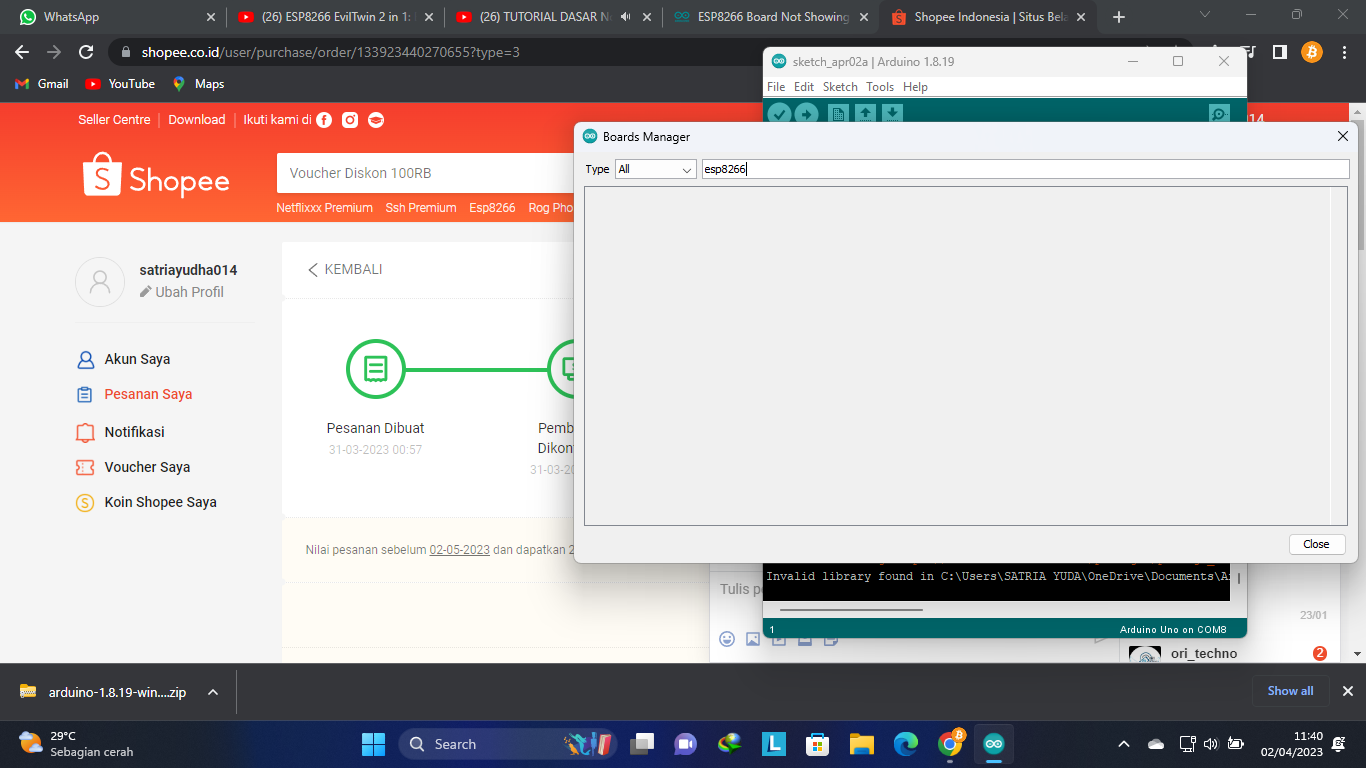The image size is (1366, 768).
Task: Open the Arduino Sketch menu
Action: coord(840,87)
